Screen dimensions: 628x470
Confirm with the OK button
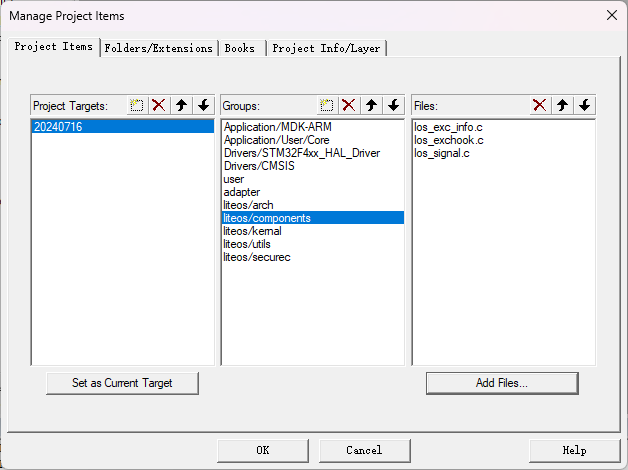263,450
